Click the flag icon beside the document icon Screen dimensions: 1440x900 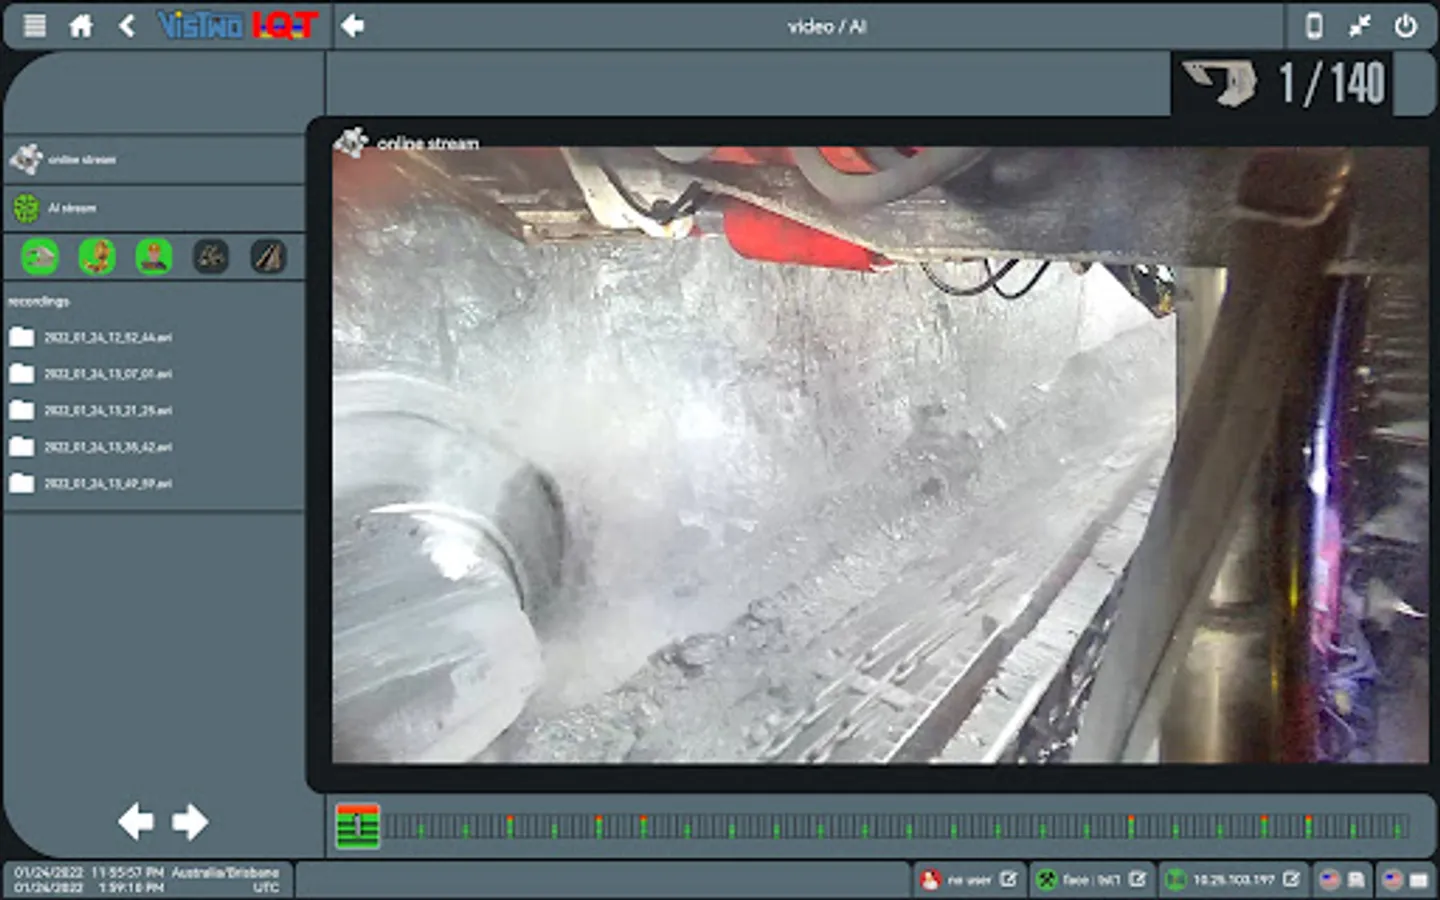tap(1330, 880)
